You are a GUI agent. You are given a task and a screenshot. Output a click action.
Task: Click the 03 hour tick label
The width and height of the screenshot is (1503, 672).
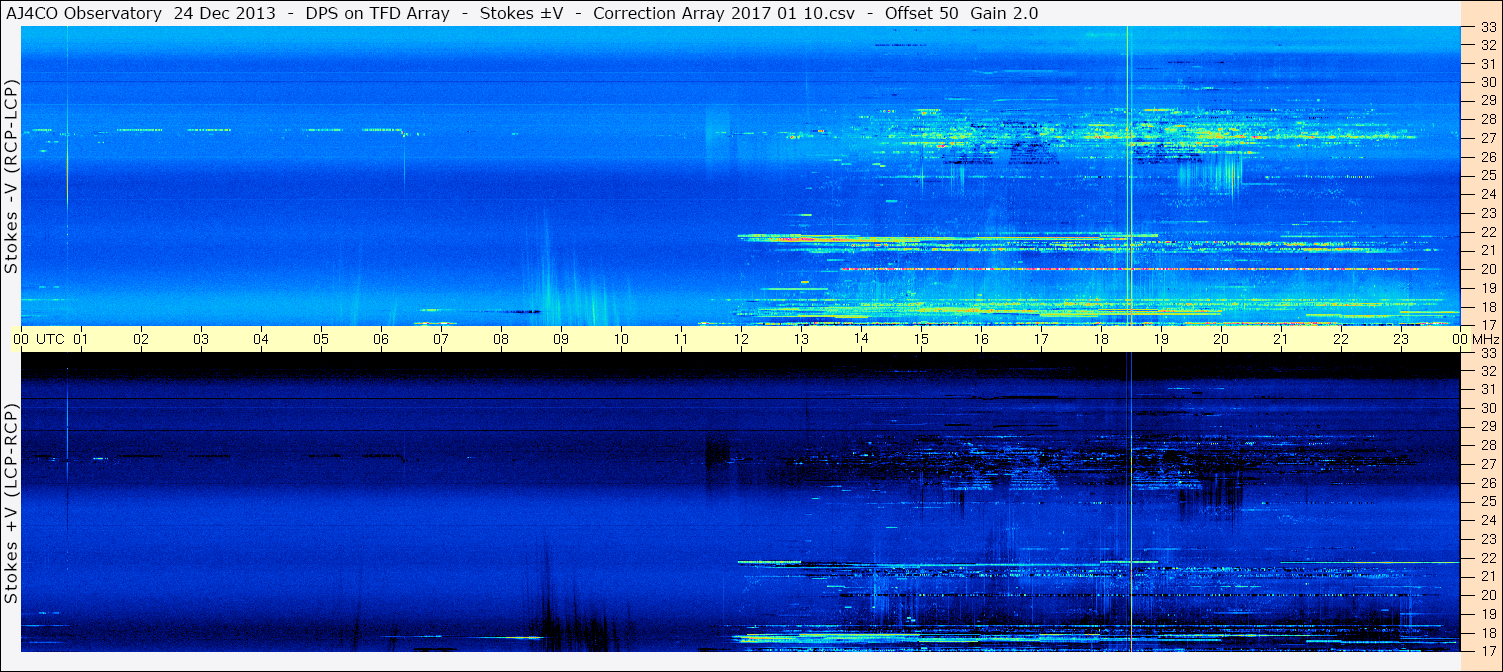click(x=201, y=339)
